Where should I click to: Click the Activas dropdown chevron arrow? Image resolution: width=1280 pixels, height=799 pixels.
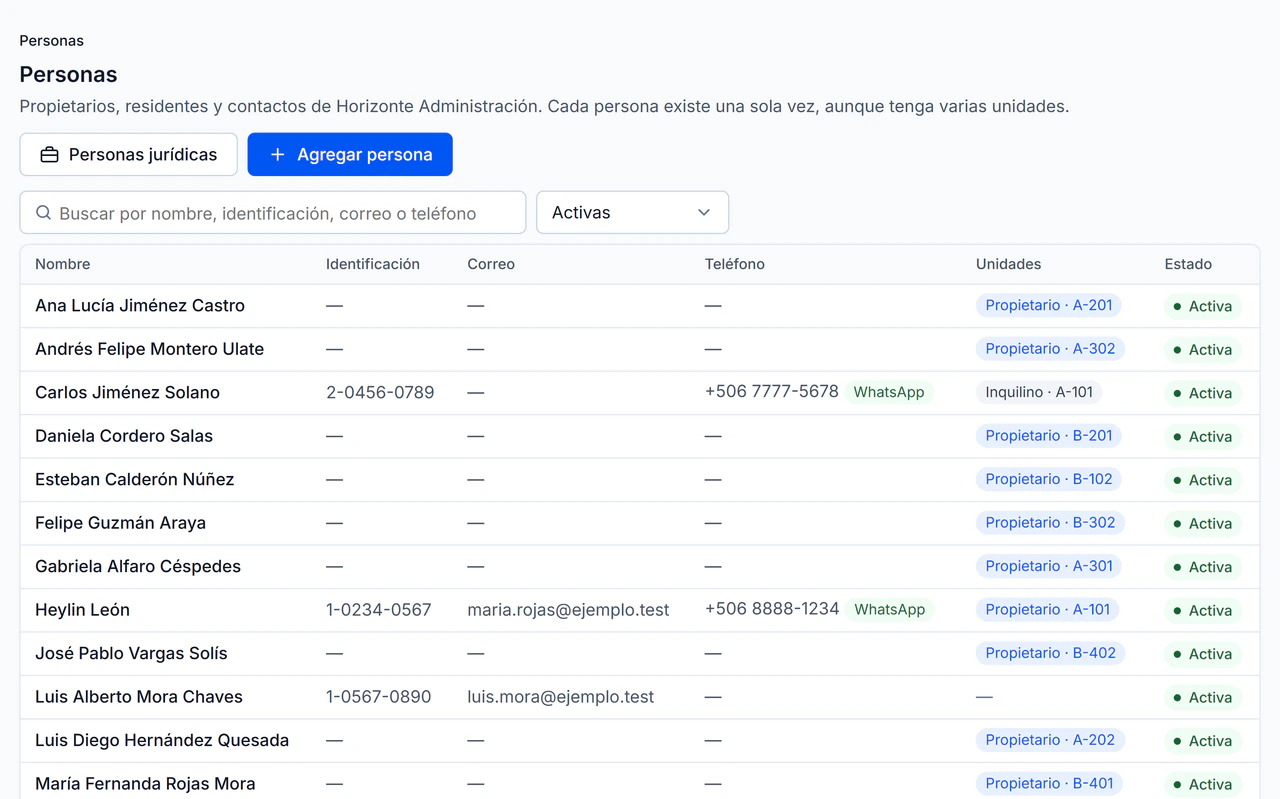(704, 213)
